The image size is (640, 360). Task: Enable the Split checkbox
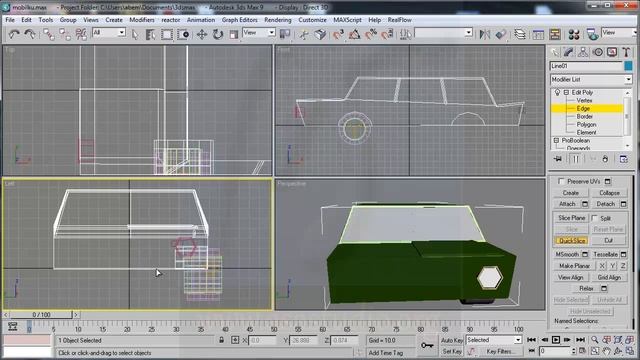pyautogui.click(x=595, y=218)
